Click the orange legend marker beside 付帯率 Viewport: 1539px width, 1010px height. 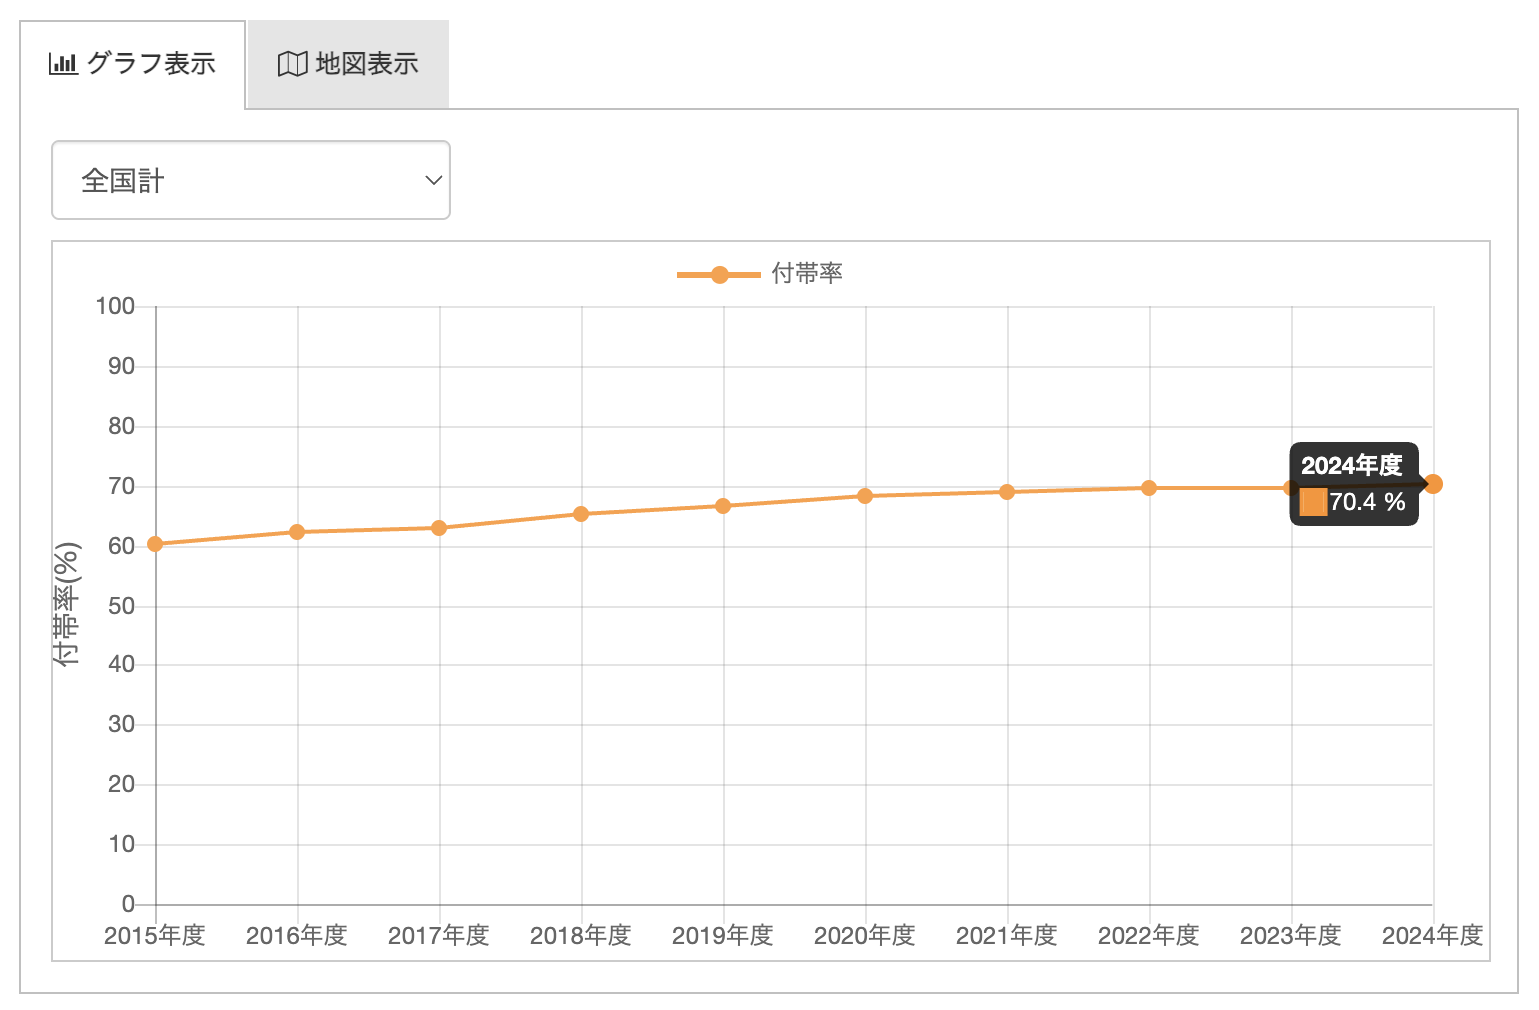pyautogui.click(x=719, y=274)
